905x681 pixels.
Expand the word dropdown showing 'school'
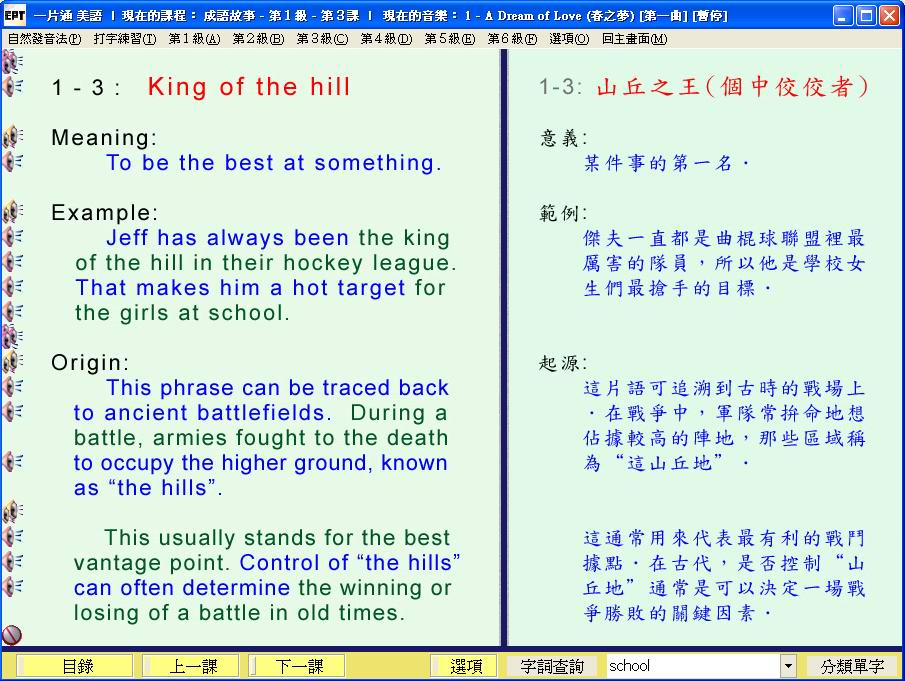[x=788, y=666]
